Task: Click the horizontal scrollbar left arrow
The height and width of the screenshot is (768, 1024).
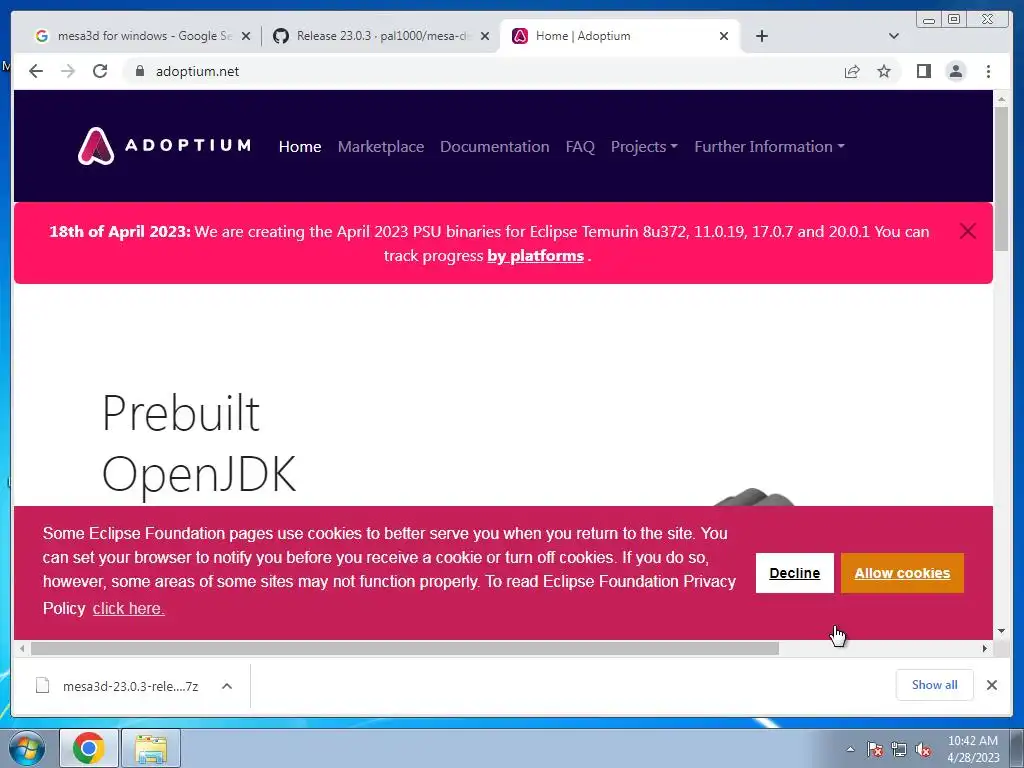Action: pyautogui.click(x=22, y=648)
